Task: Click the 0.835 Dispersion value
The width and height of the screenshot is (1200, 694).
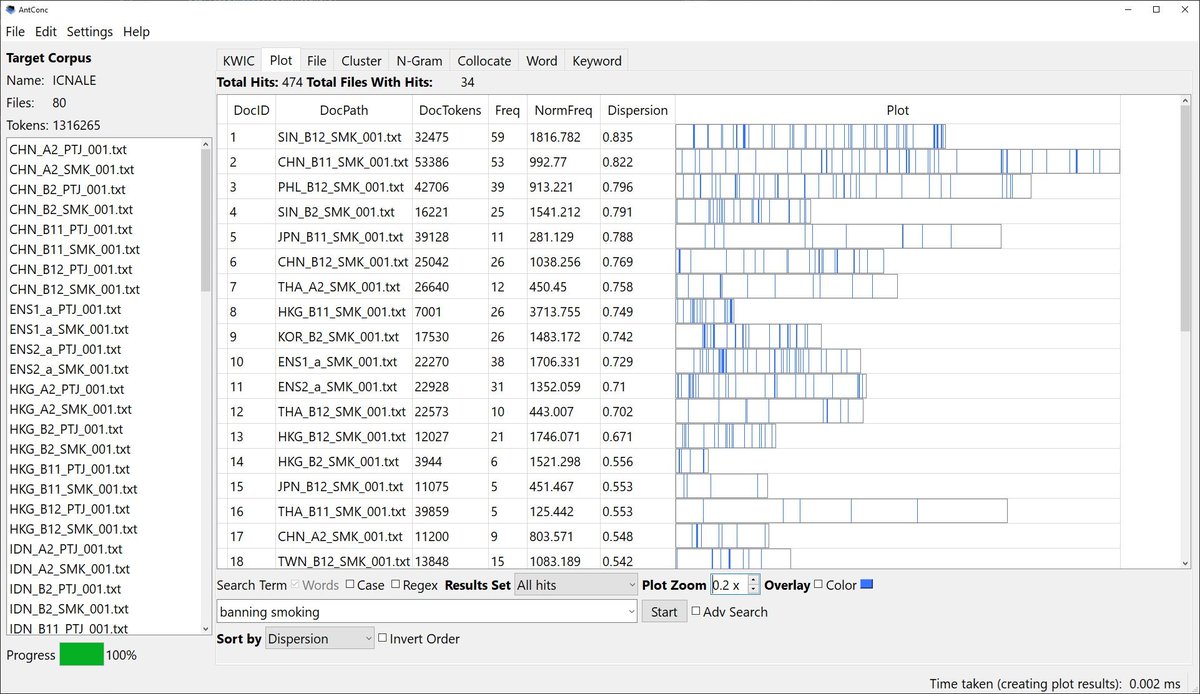Action: pos(617,136)
